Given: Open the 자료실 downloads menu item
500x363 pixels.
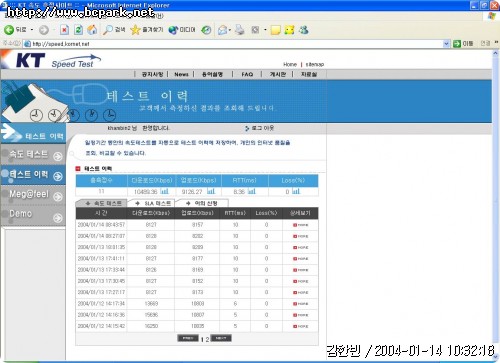Looking at the screenshot, I should point(309,74).
